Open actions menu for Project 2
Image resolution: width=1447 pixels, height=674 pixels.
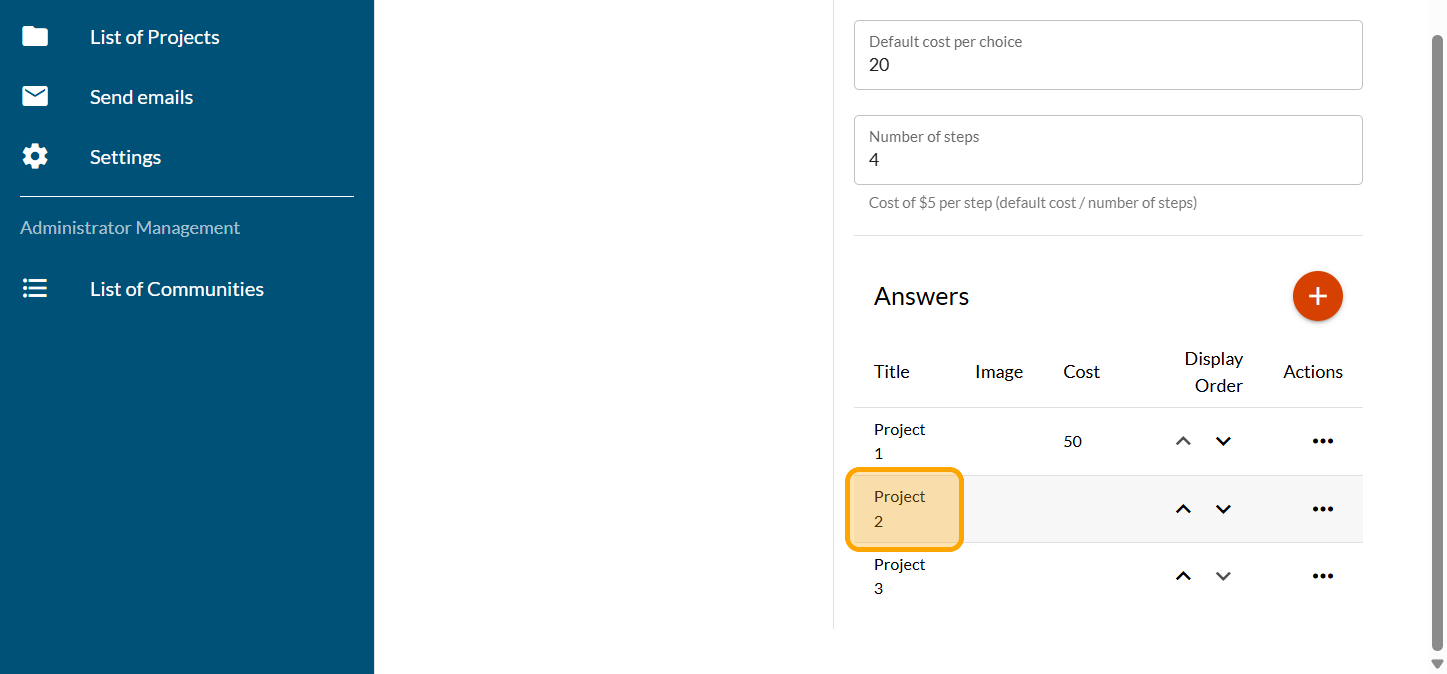[x=1322, y=509]
